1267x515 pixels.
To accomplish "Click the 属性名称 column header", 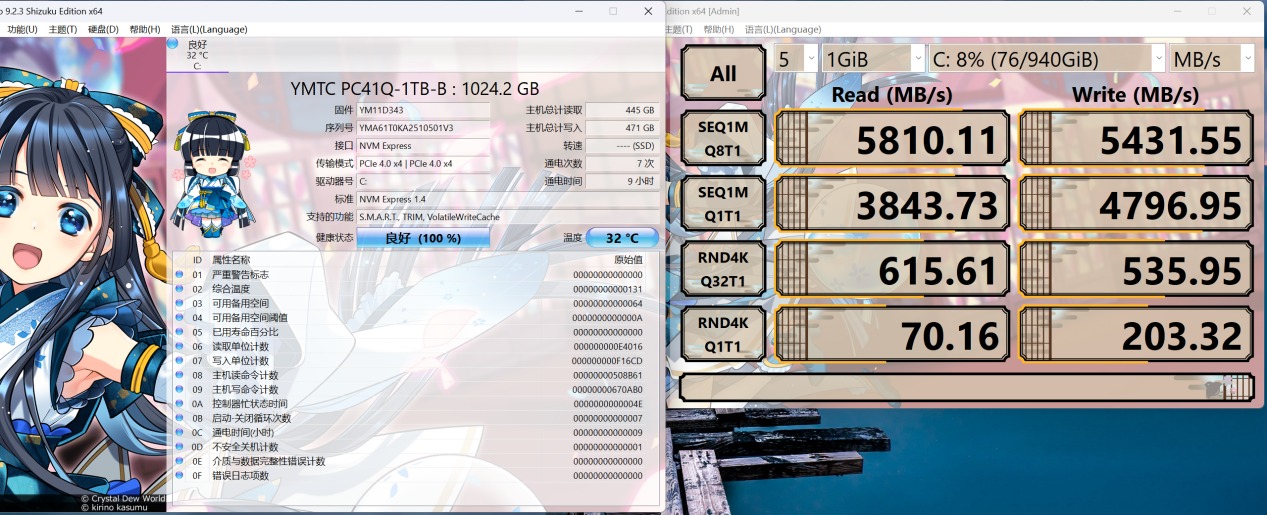I will [x=232, y=260].
